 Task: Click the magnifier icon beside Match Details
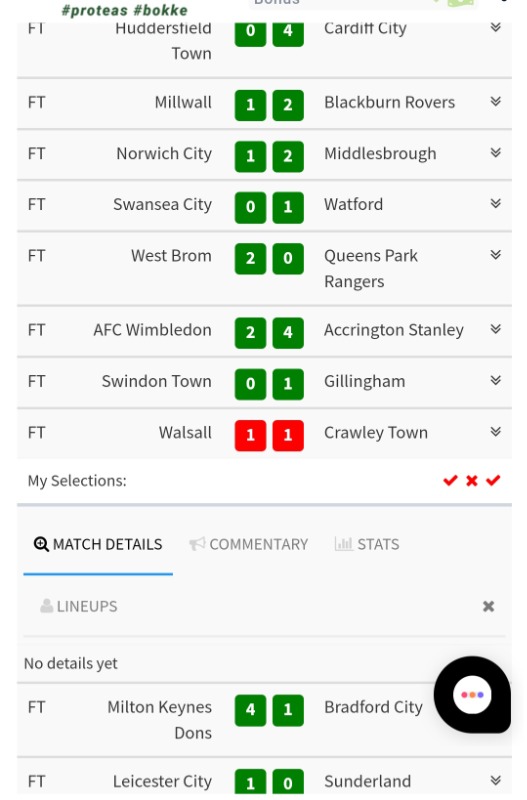click(x=41, y=544)
